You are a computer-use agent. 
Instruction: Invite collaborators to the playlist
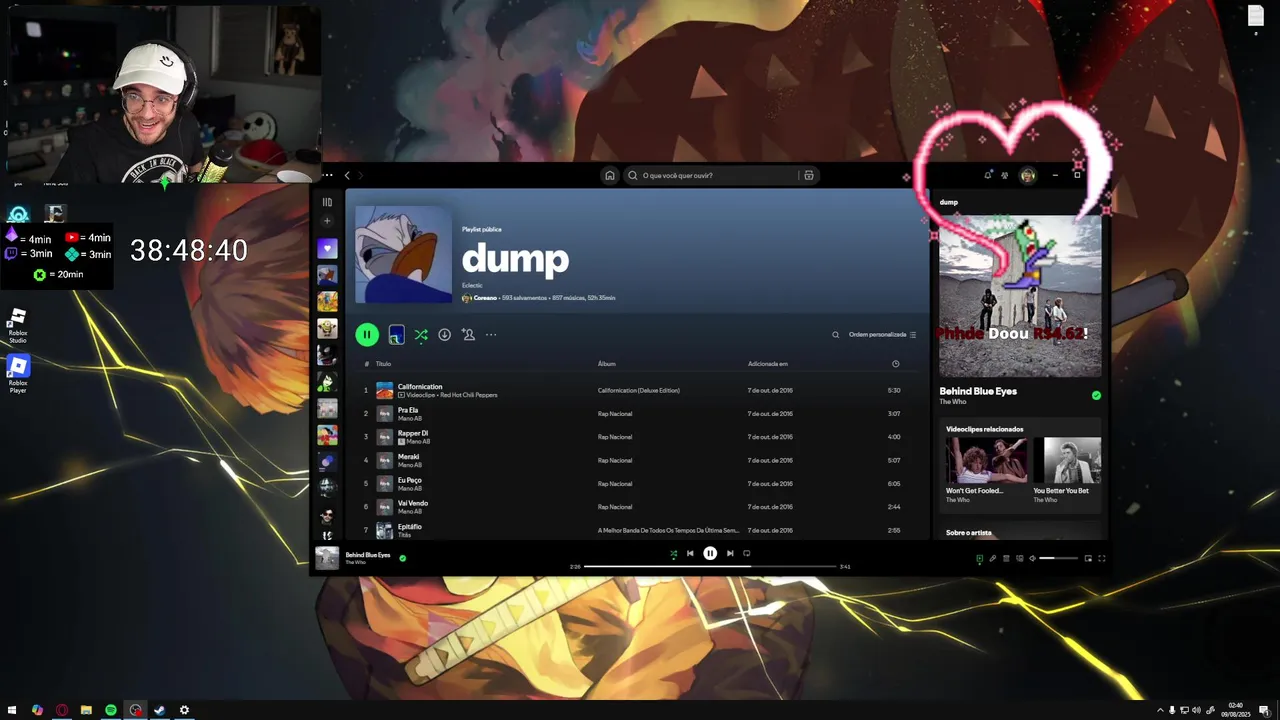468,335
